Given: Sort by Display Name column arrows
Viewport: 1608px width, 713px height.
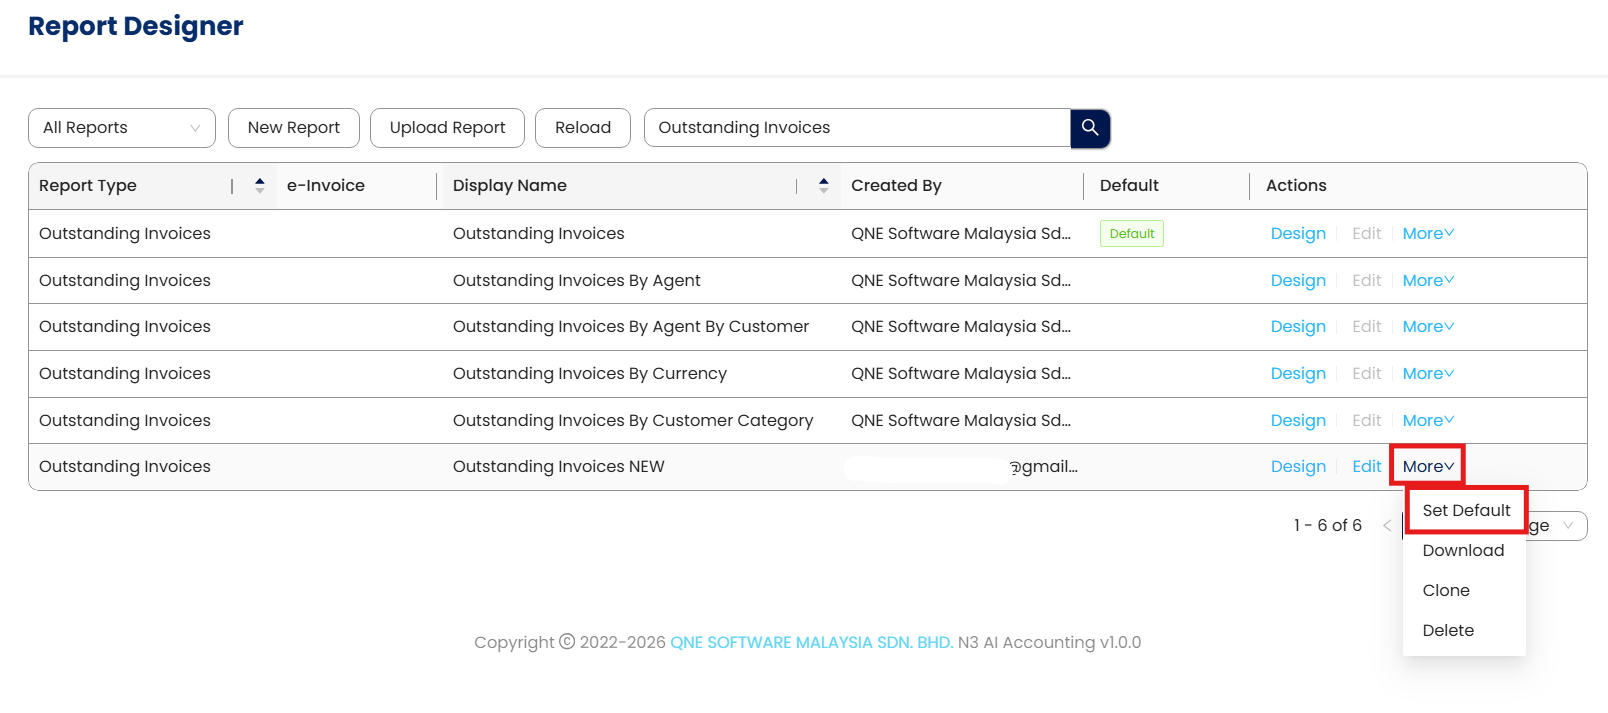Looking at the screenshot, I should 823,186.
